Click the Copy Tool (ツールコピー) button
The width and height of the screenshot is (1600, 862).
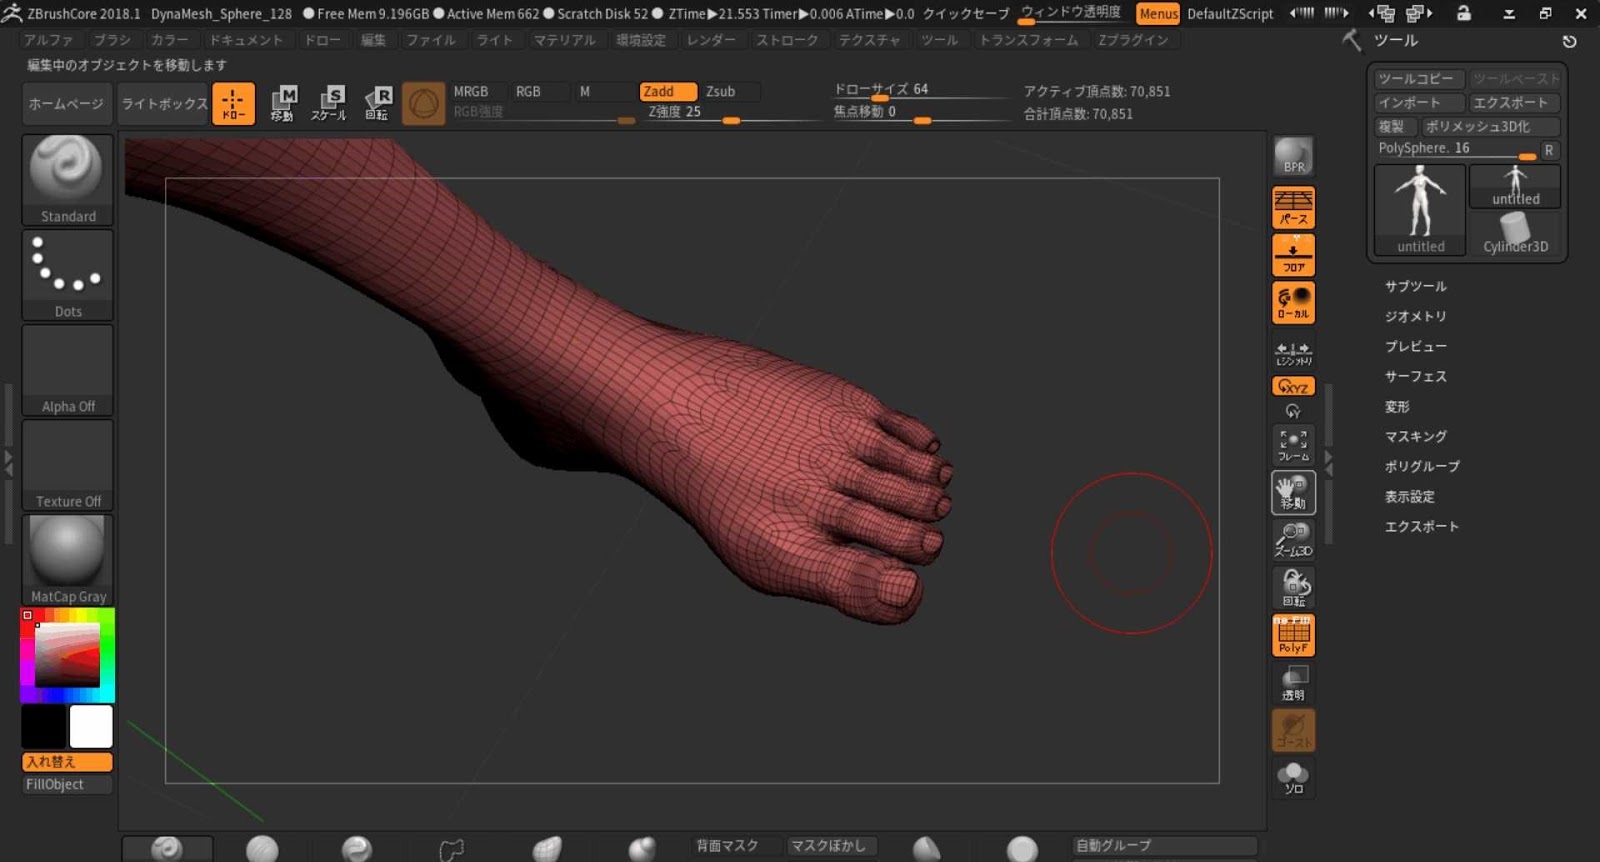(x=1418, y=79)
